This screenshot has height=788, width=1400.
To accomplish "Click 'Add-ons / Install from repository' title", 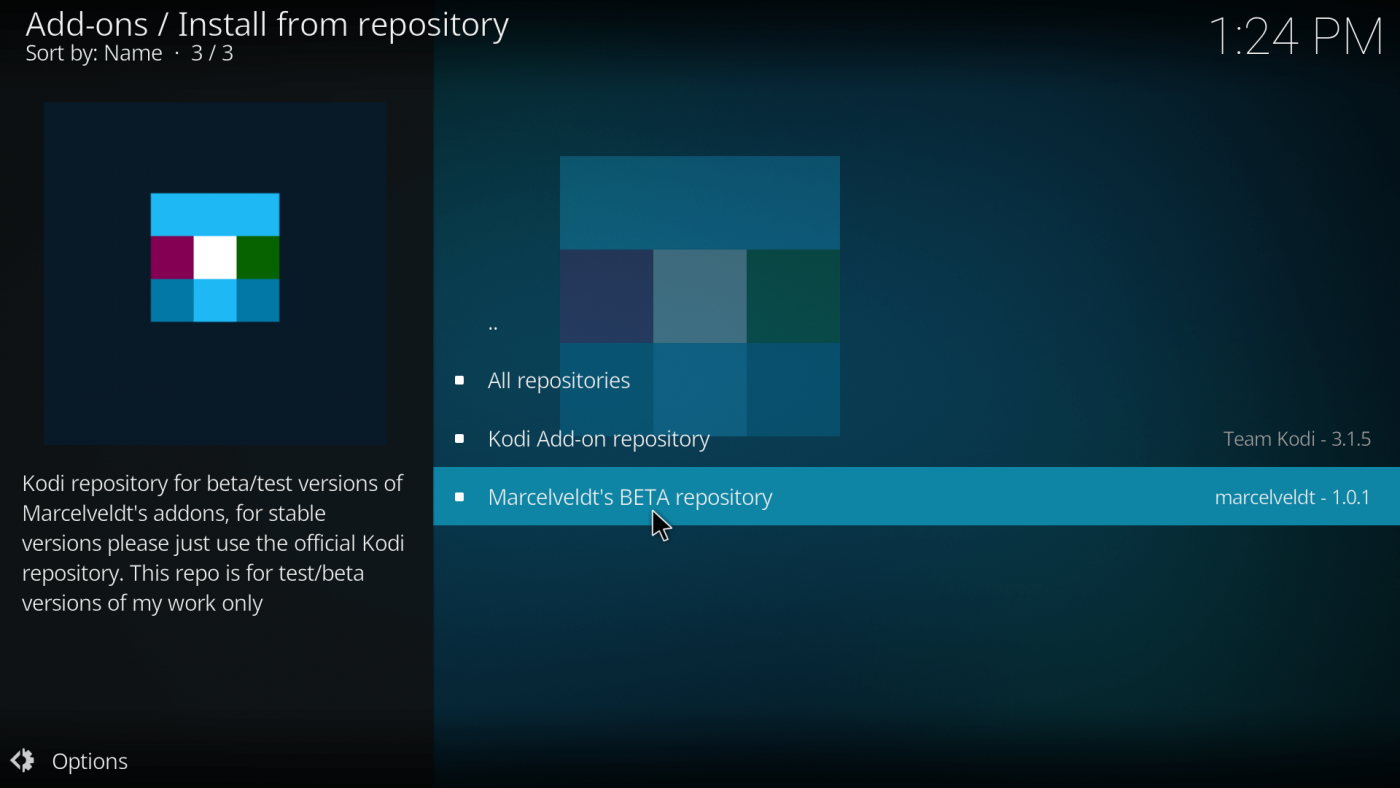I will (267, 24).
